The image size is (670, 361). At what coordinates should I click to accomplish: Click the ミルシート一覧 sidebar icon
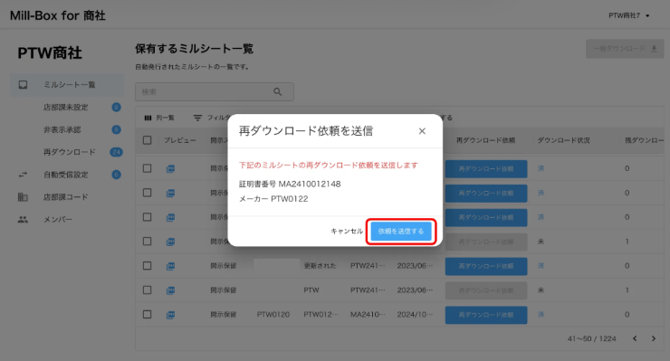(23, 85)
